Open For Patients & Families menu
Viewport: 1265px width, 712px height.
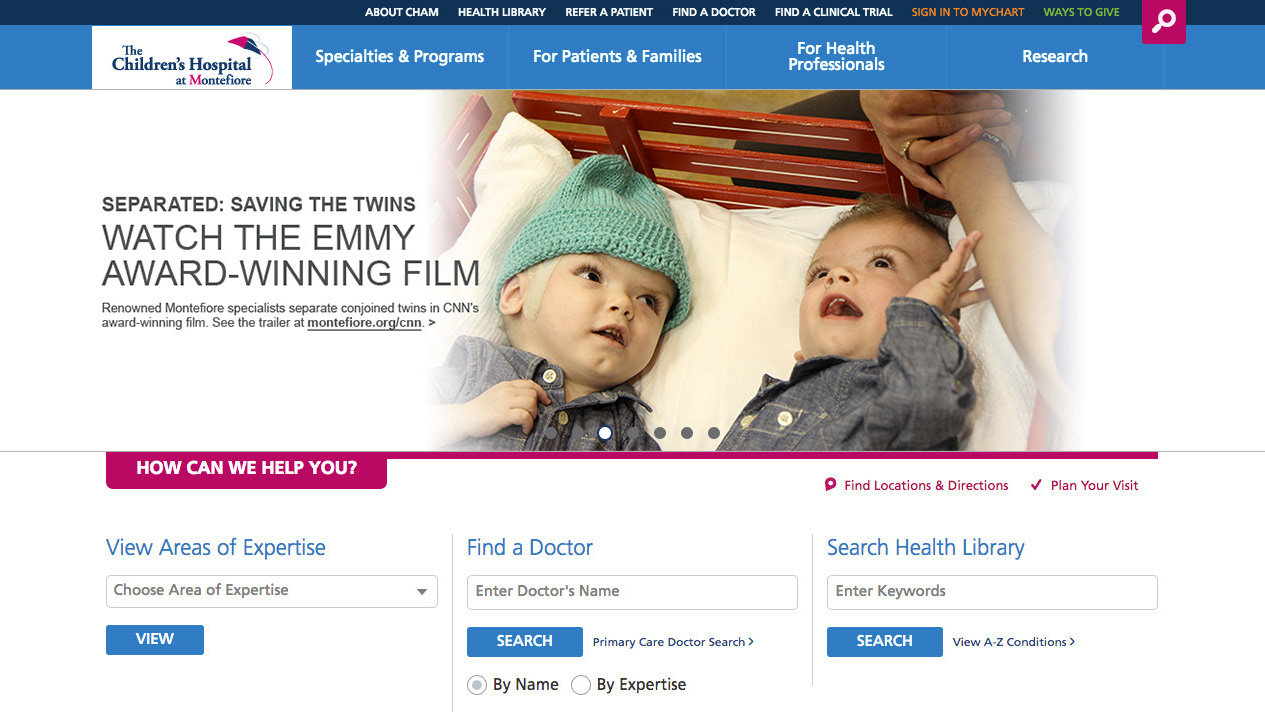pos(617,57)
